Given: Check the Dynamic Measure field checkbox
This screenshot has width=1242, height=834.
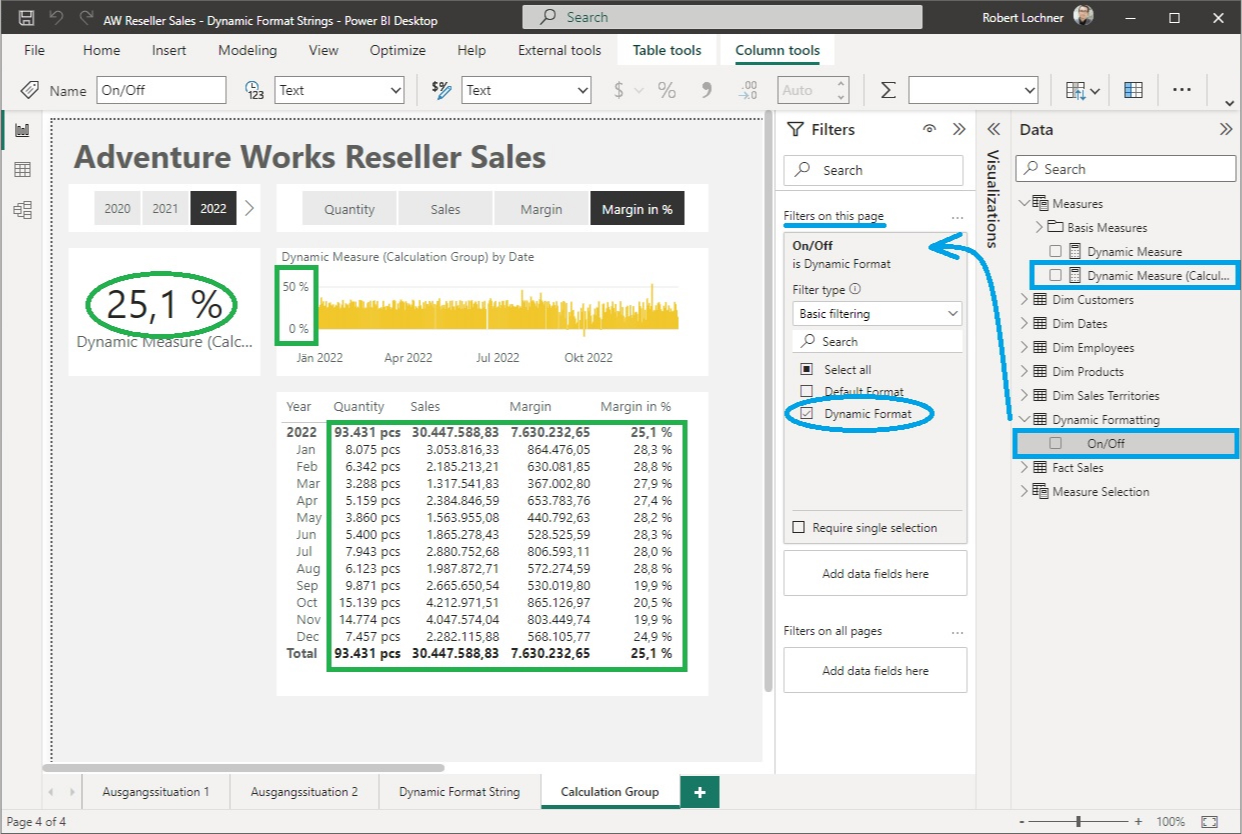Looking at the screenshot, I should click(x=1055, y=251).
